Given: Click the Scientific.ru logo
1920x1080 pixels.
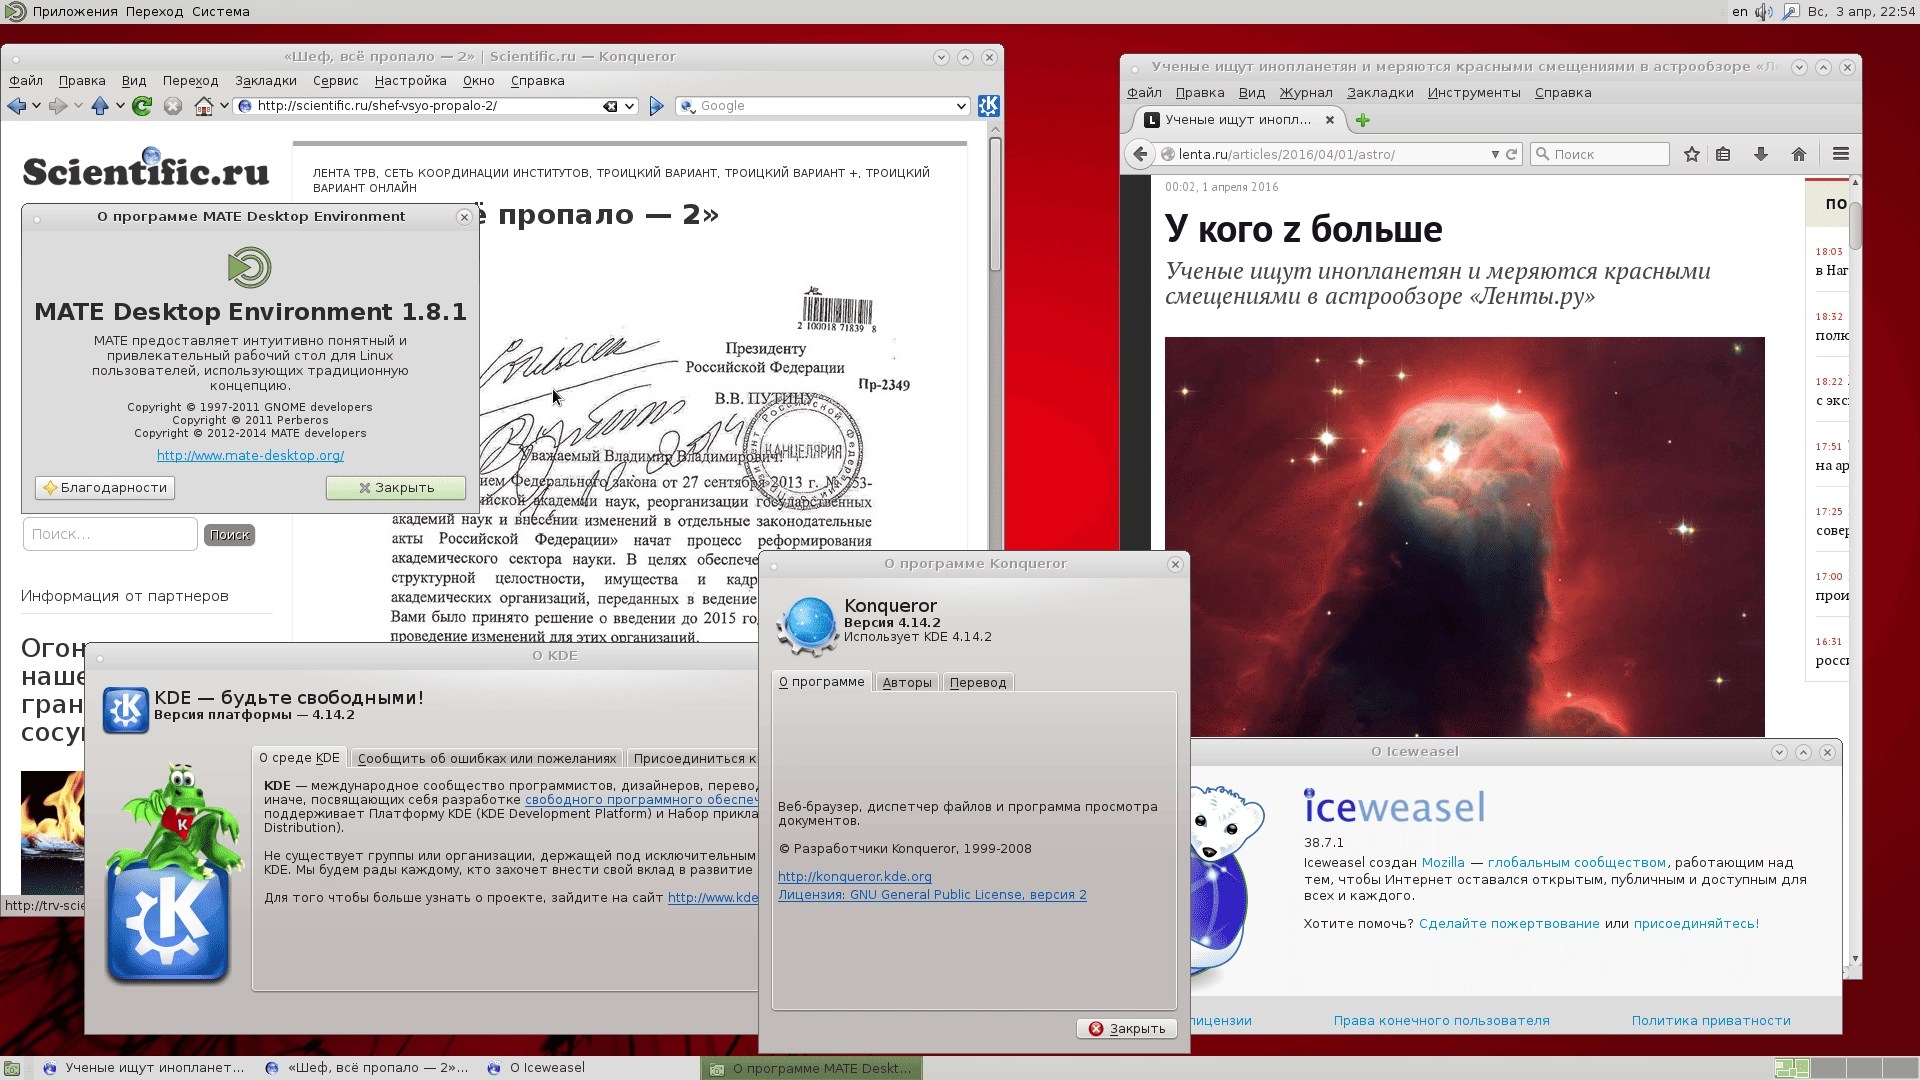Looking at the screenshot, I should 146,168.
